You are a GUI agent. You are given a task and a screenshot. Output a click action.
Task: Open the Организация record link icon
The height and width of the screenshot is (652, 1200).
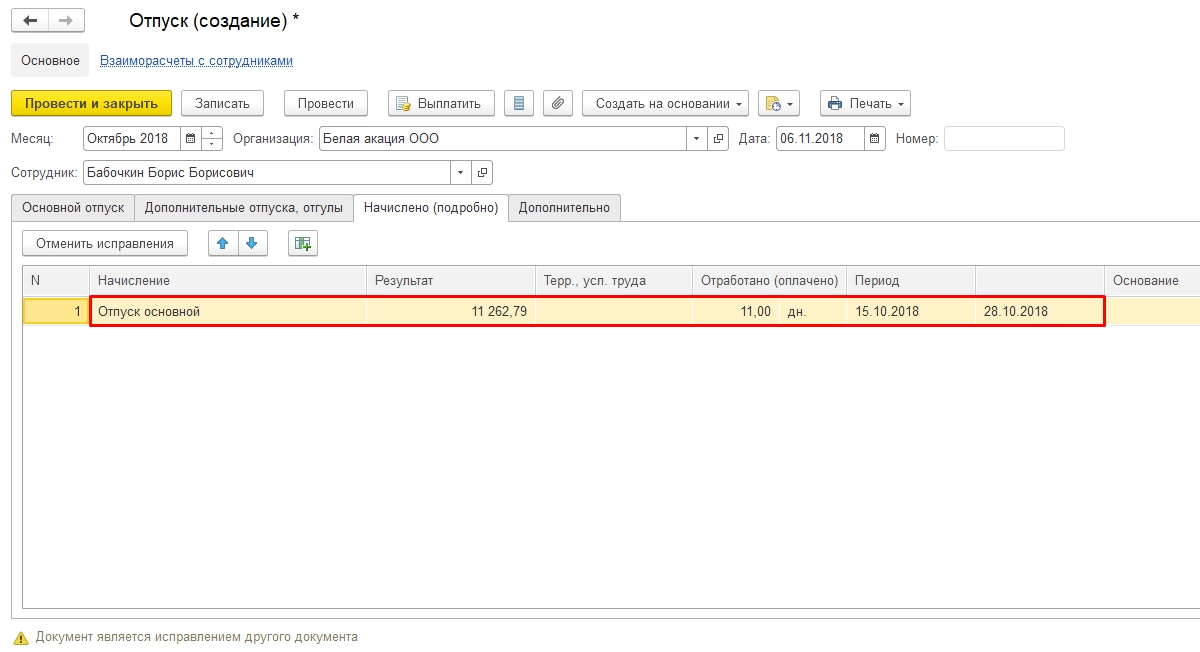(x=719, y=139)
